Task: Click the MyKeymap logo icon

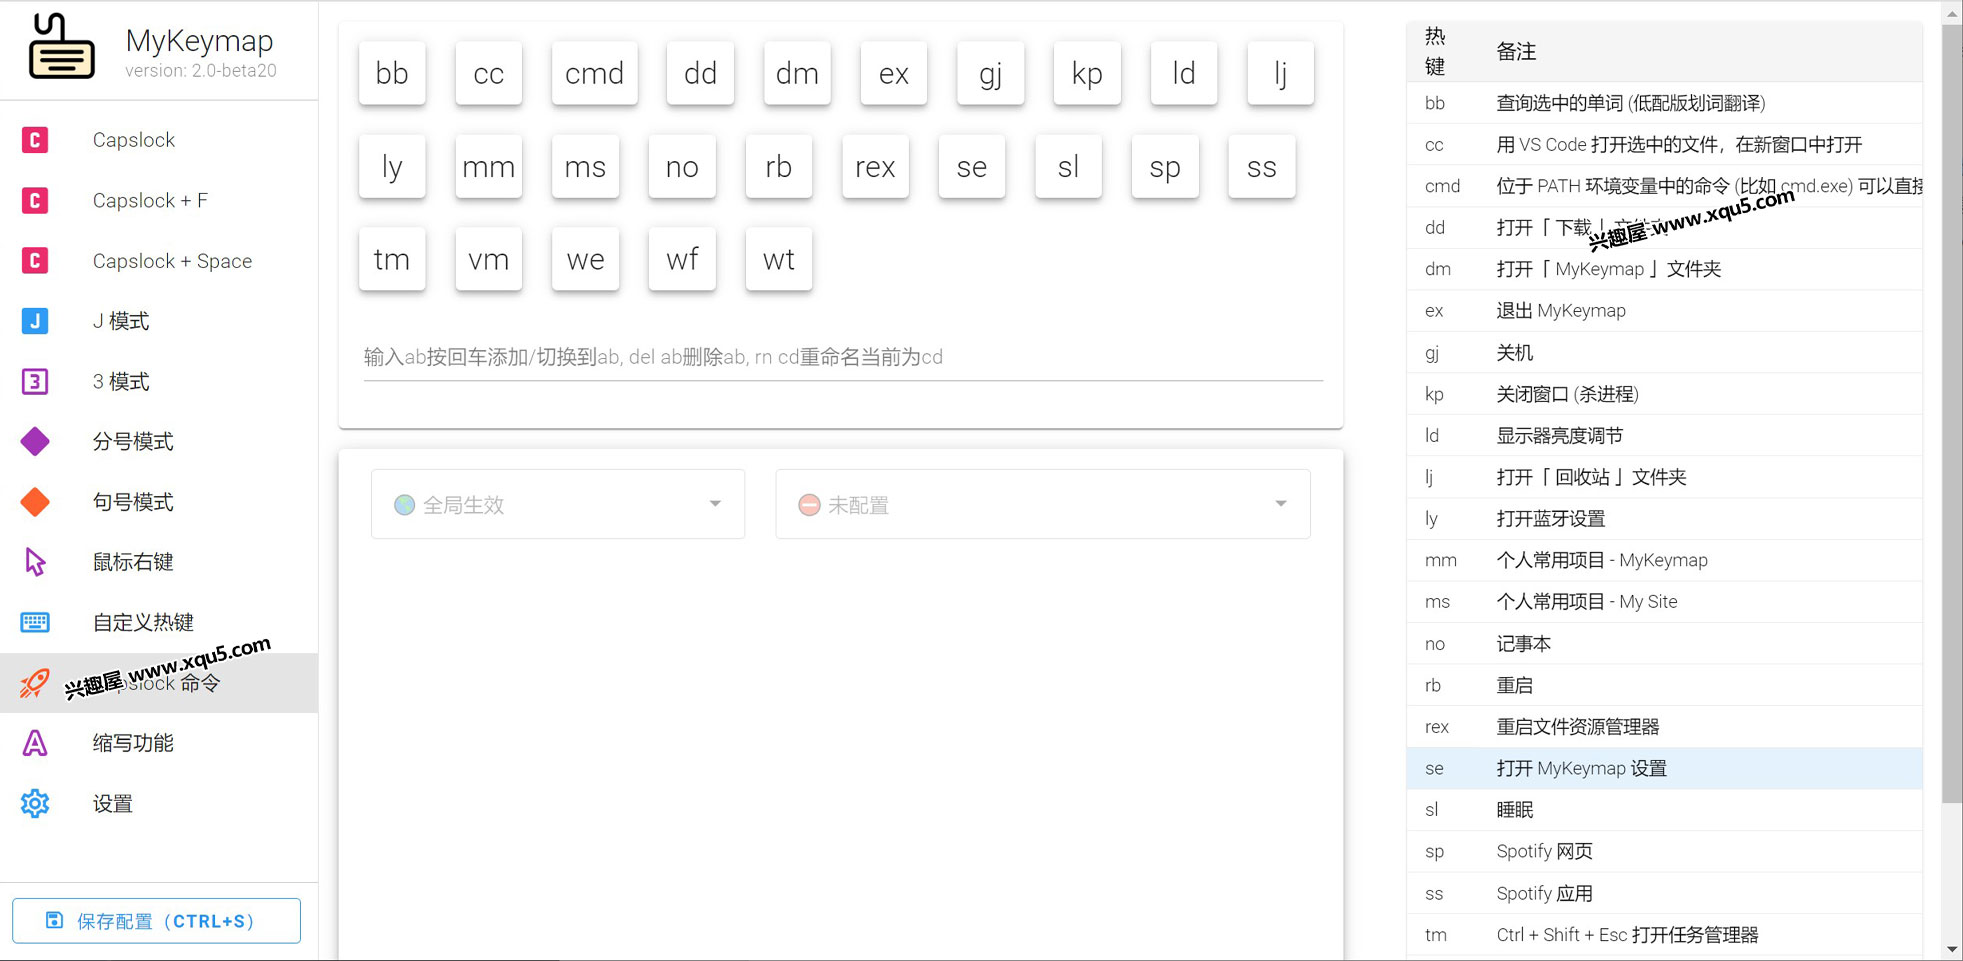Action: (x=61, y=46)
